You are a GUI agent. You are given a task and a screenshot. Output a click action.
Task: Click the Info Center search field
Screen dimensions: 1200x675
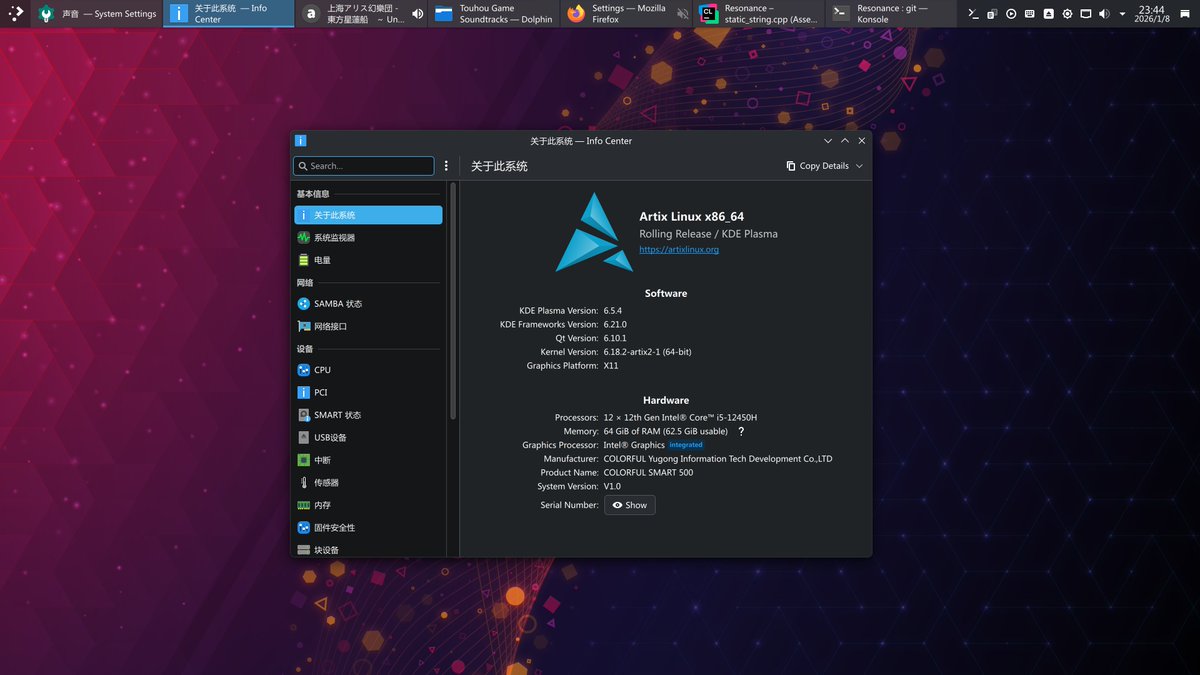coord(364,166)
